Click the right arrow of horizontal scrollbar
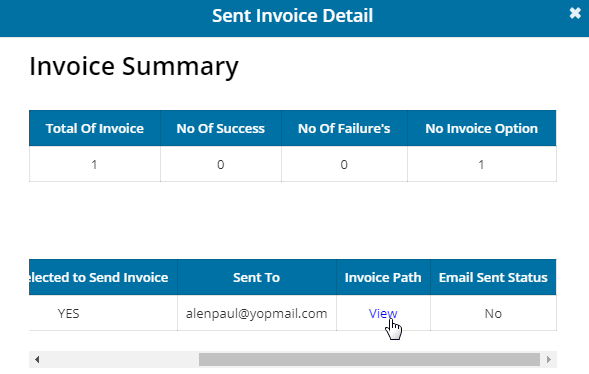This screenshot has width=589, height=374. [x=549, y=359]
